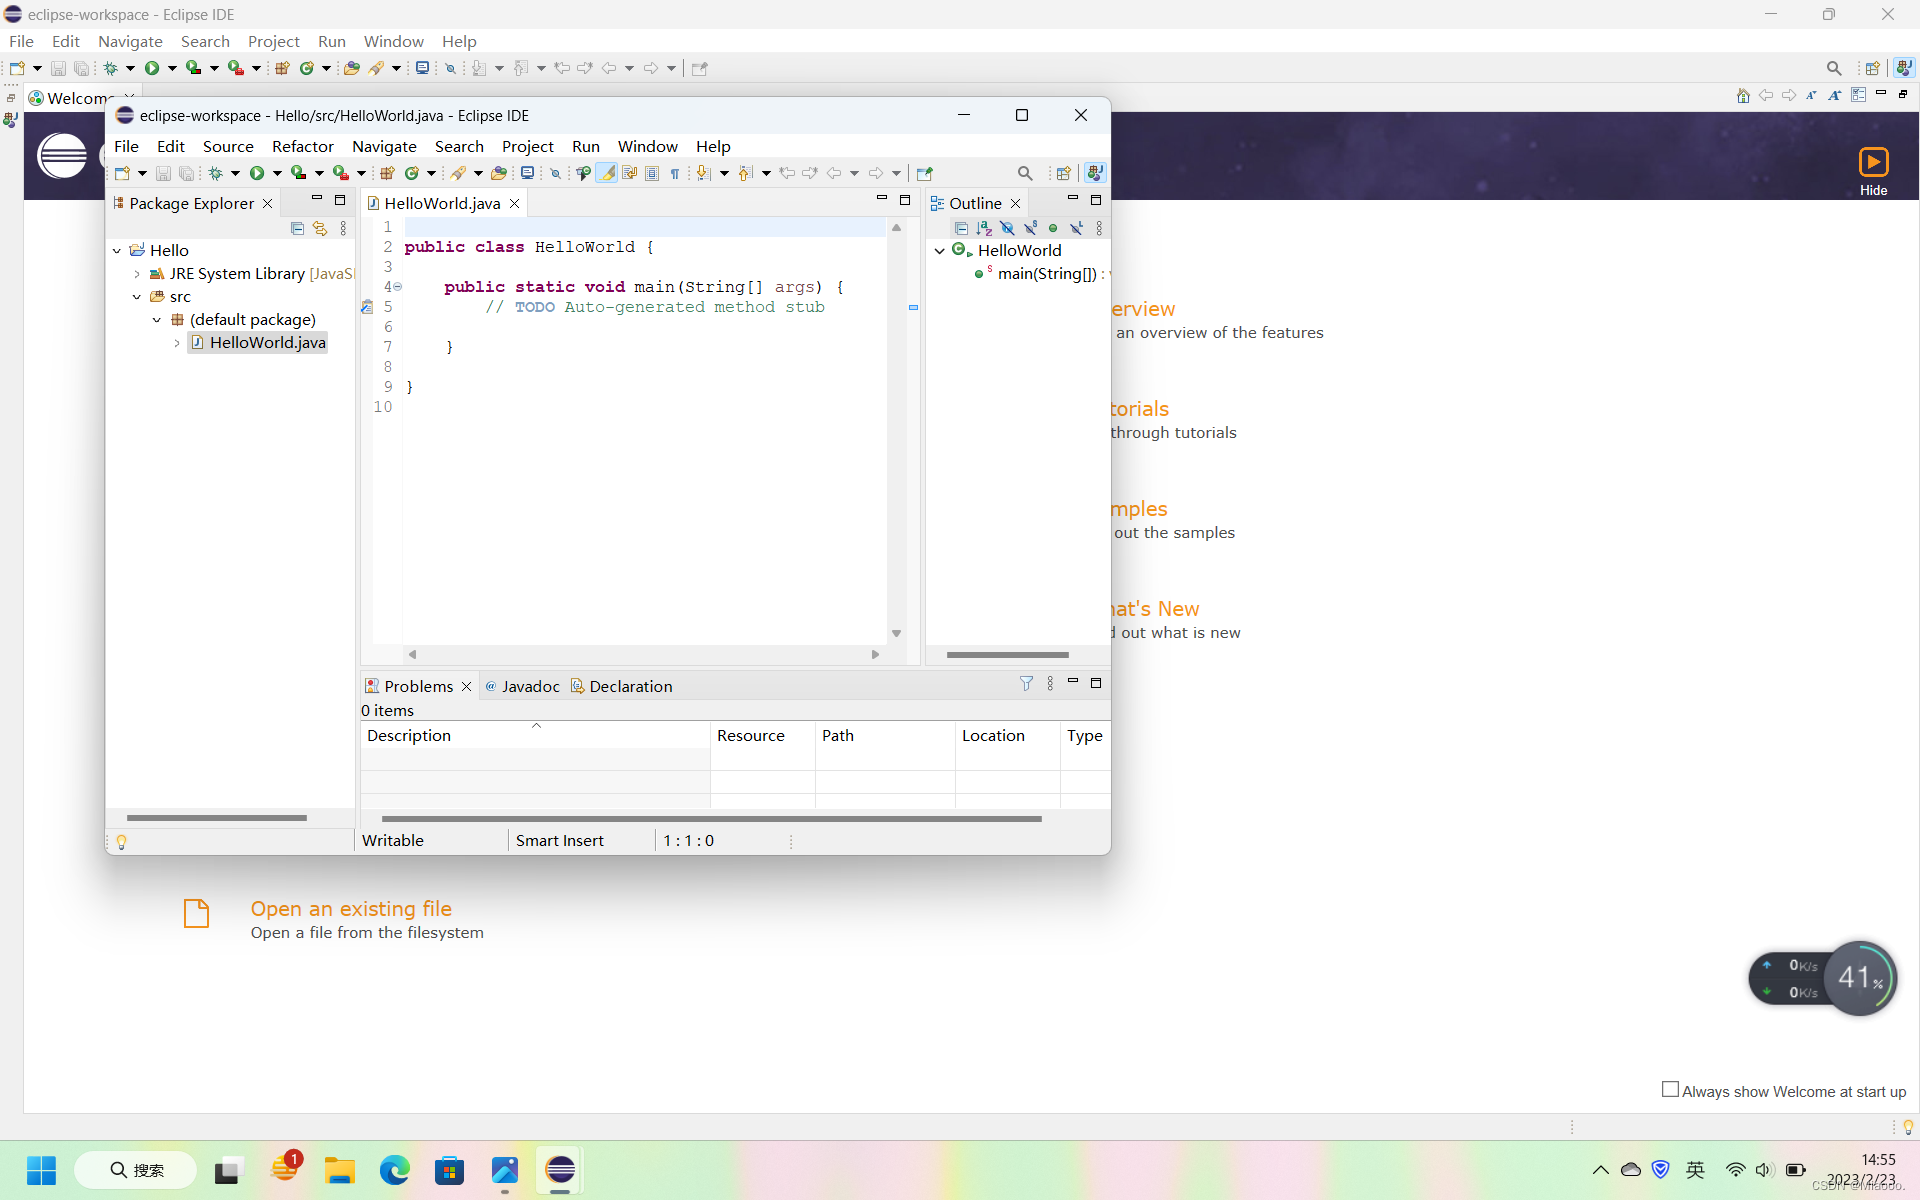Click the Open an existing file link
Screen dimensions: 1920x1200
(351, 908)
